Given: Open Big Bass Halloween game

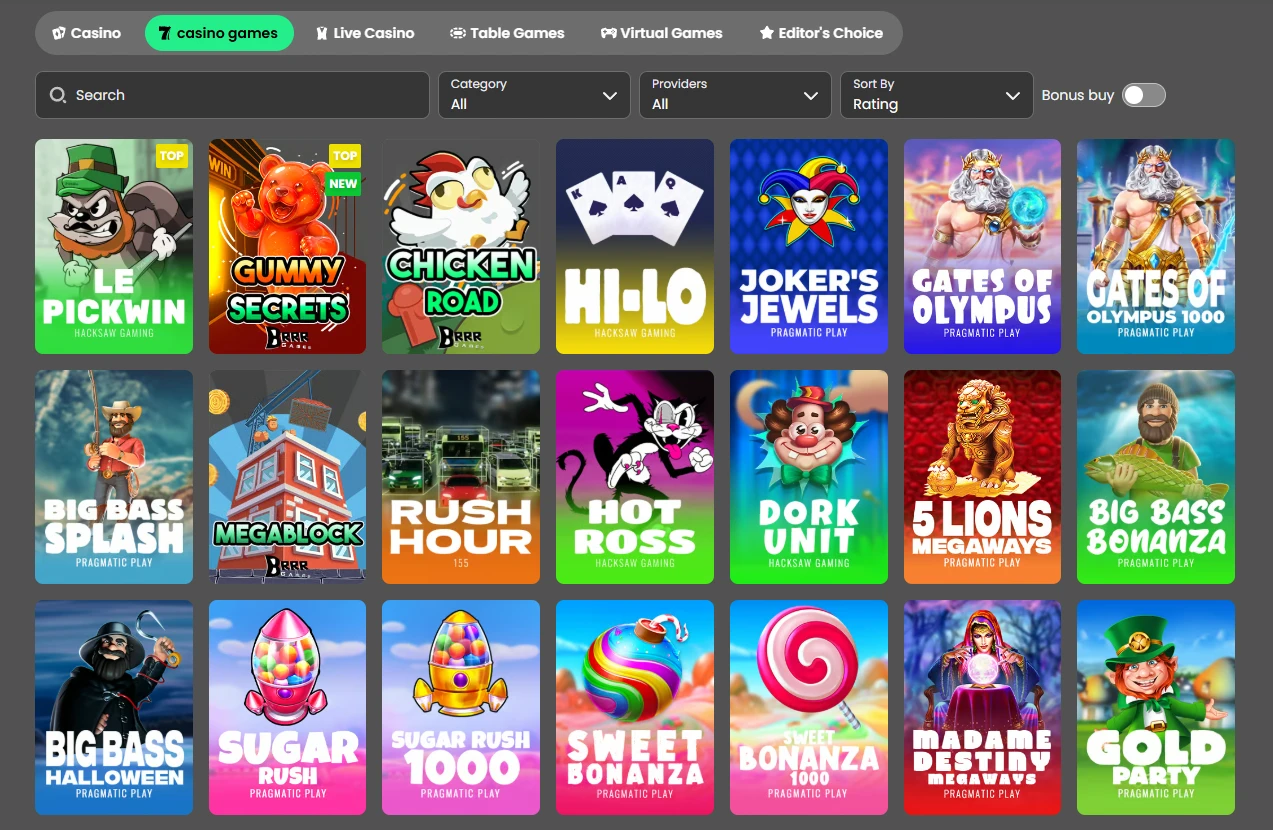Looking at the screenshot, I should tap(114, 707).
